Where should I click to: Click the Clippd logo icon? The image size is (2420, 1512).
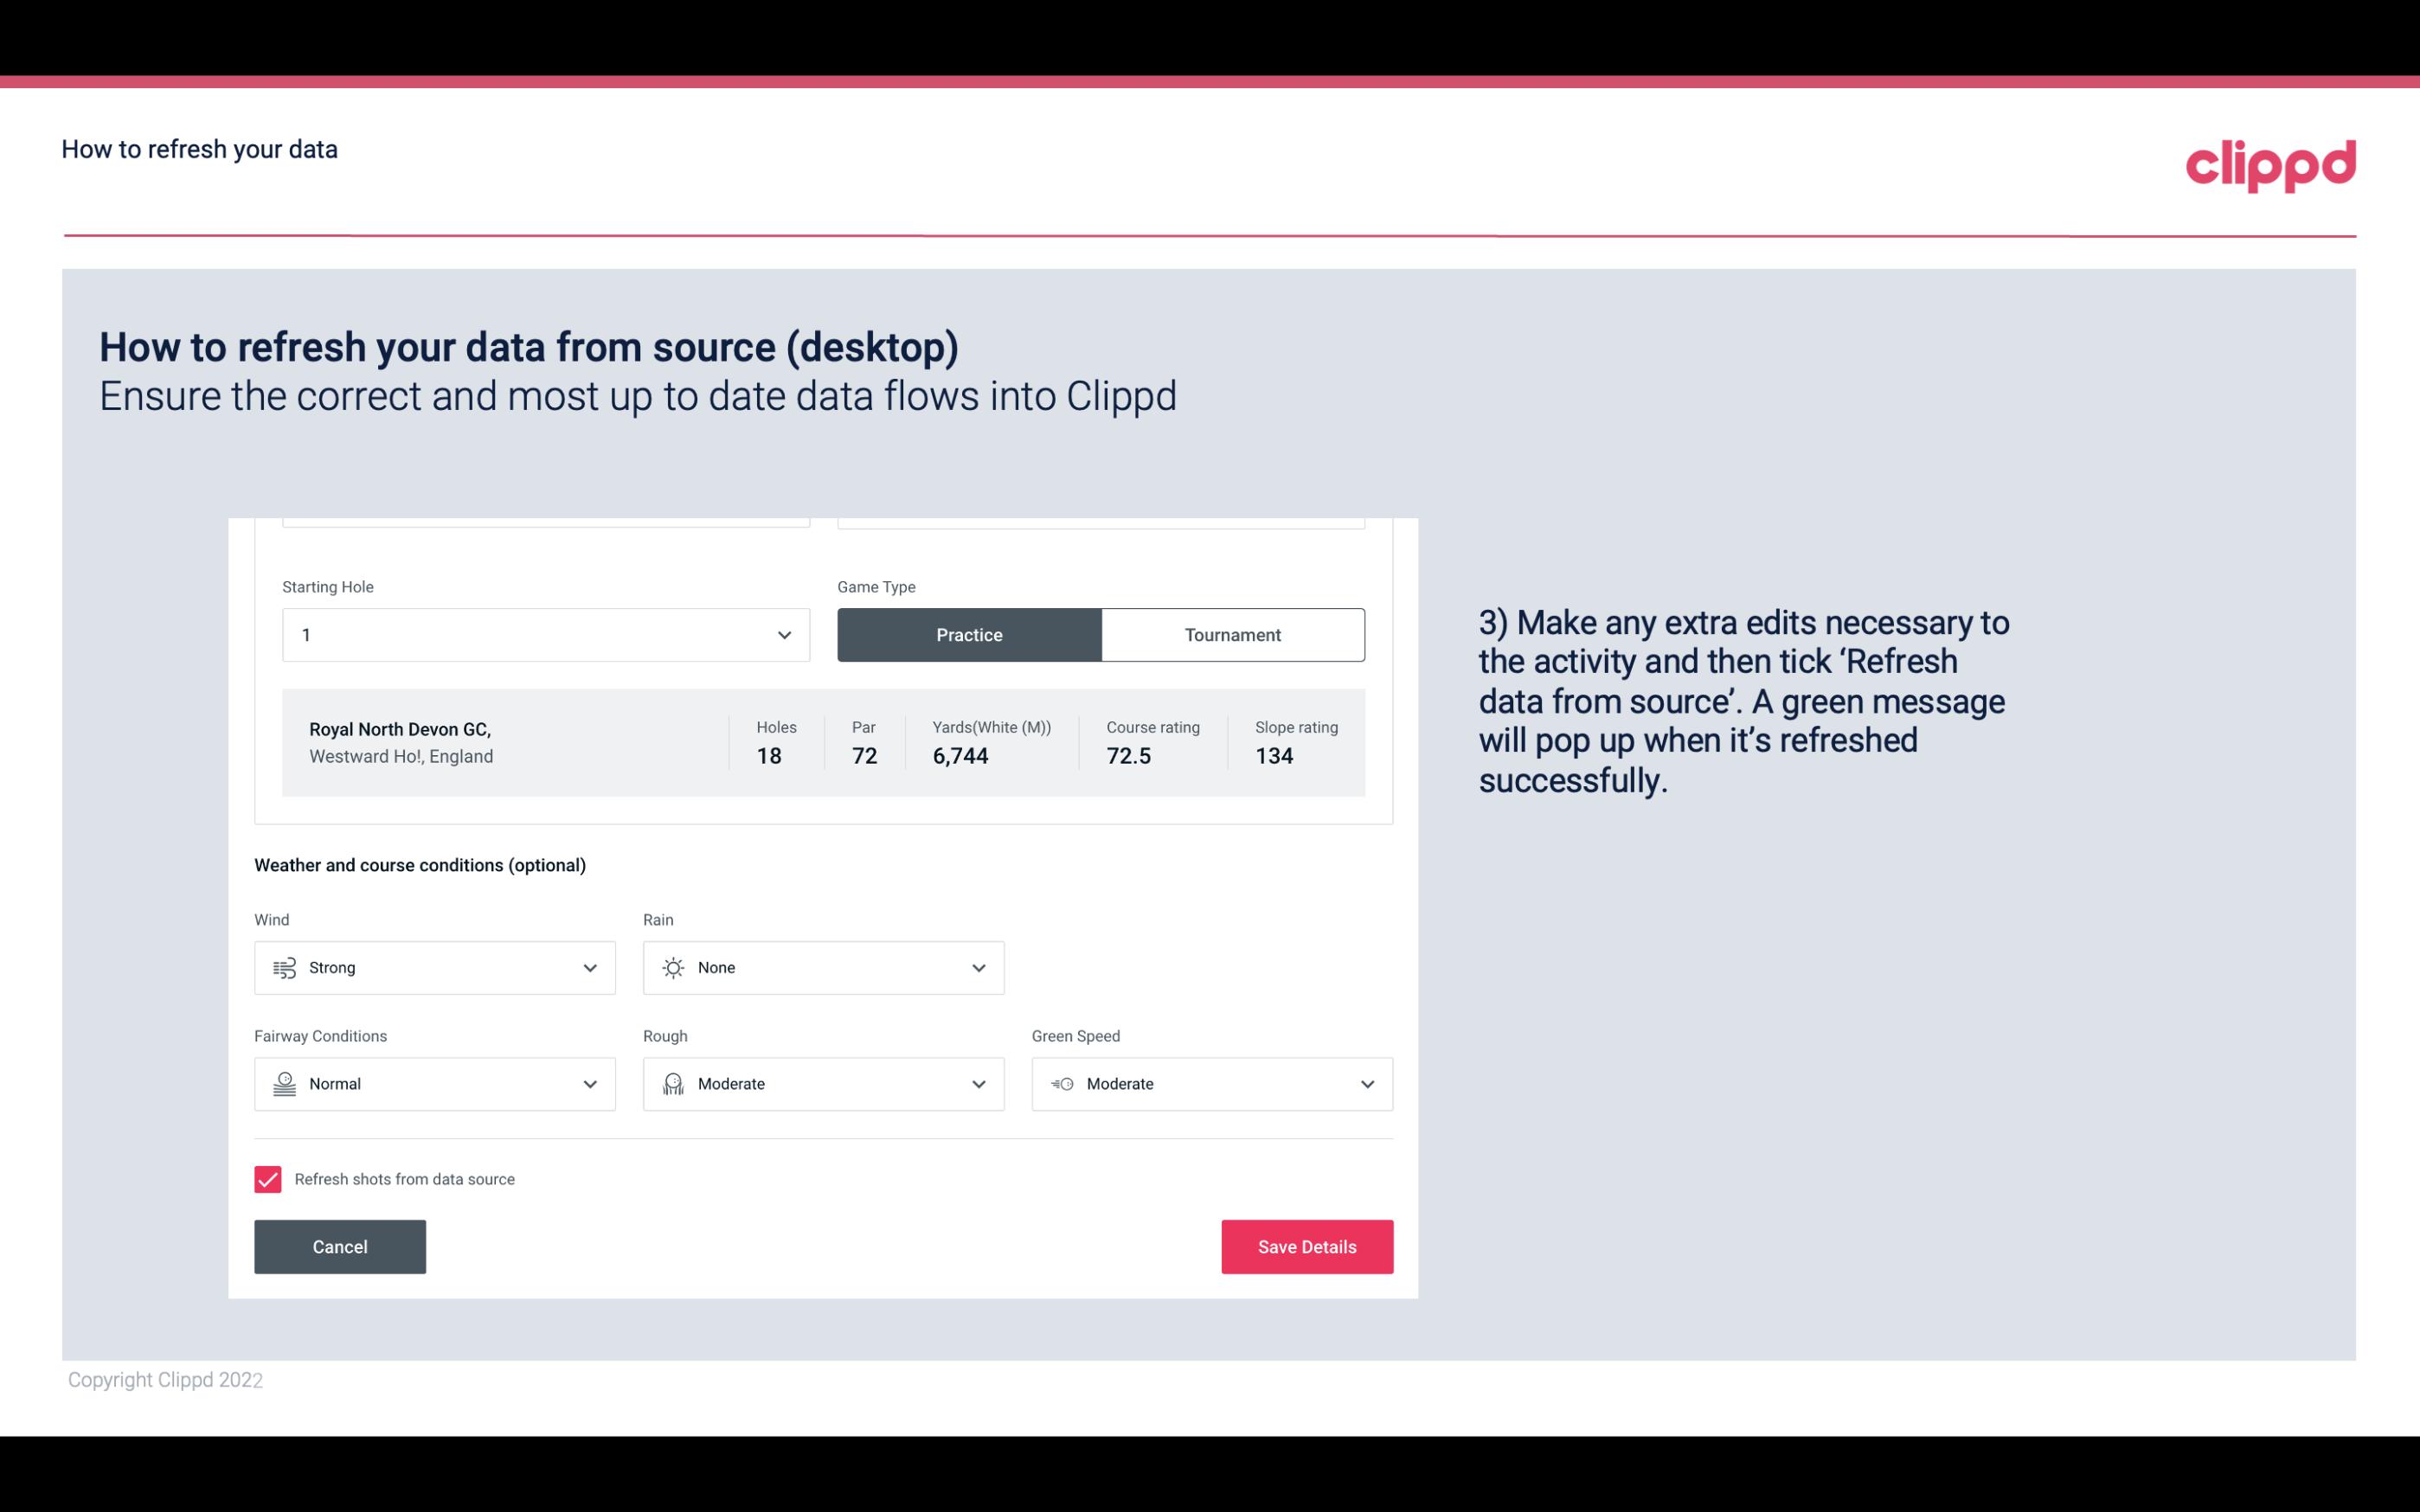tap(2272, 162)
